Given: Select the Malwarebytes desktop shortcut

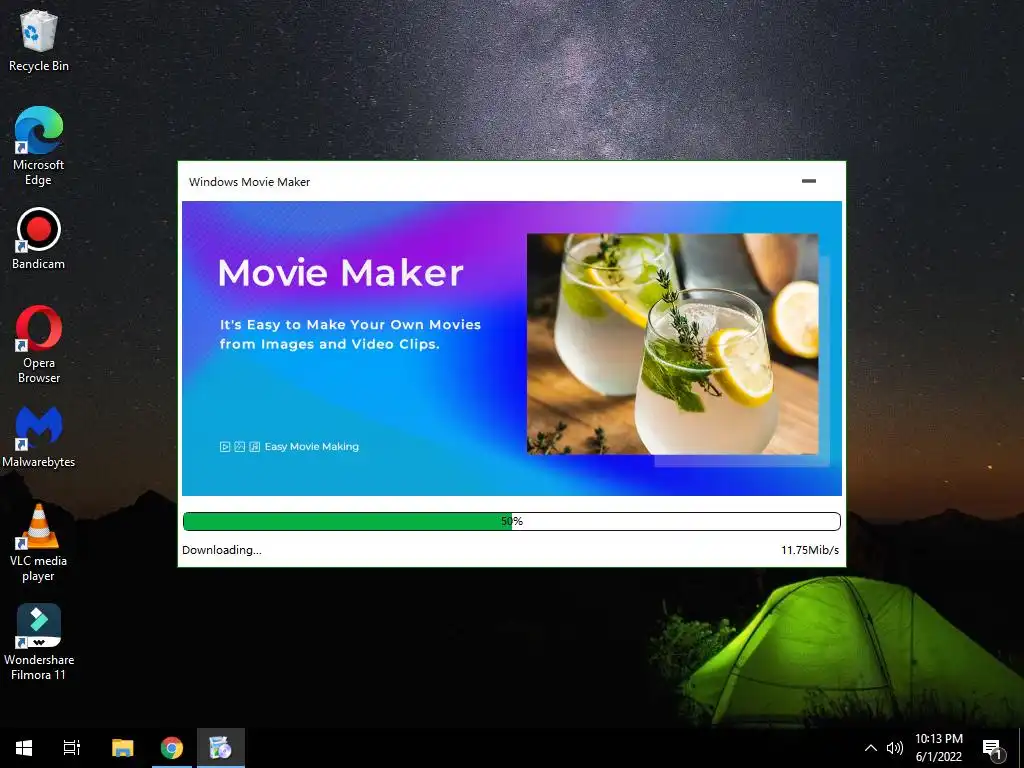Looking at the screenshot, I should (39, 436).
